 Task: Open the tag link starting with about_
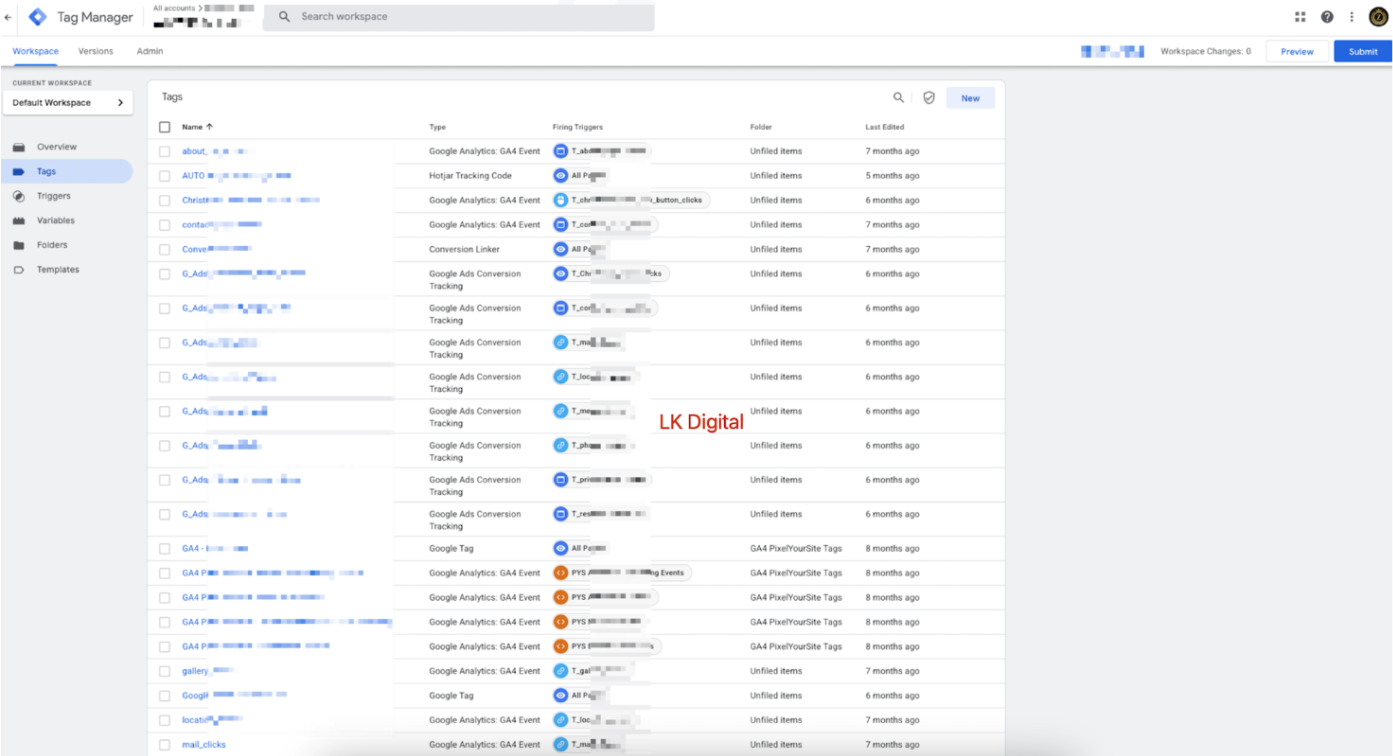[213, 151]
